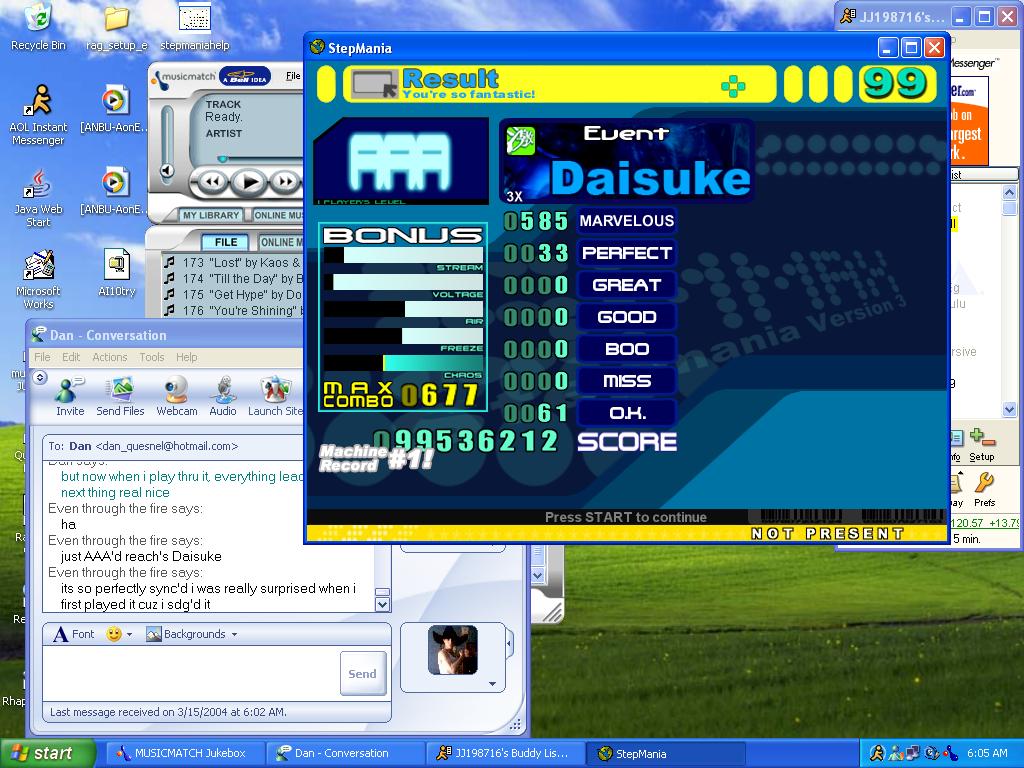Click the Start button on taskbar

point(47,753)
